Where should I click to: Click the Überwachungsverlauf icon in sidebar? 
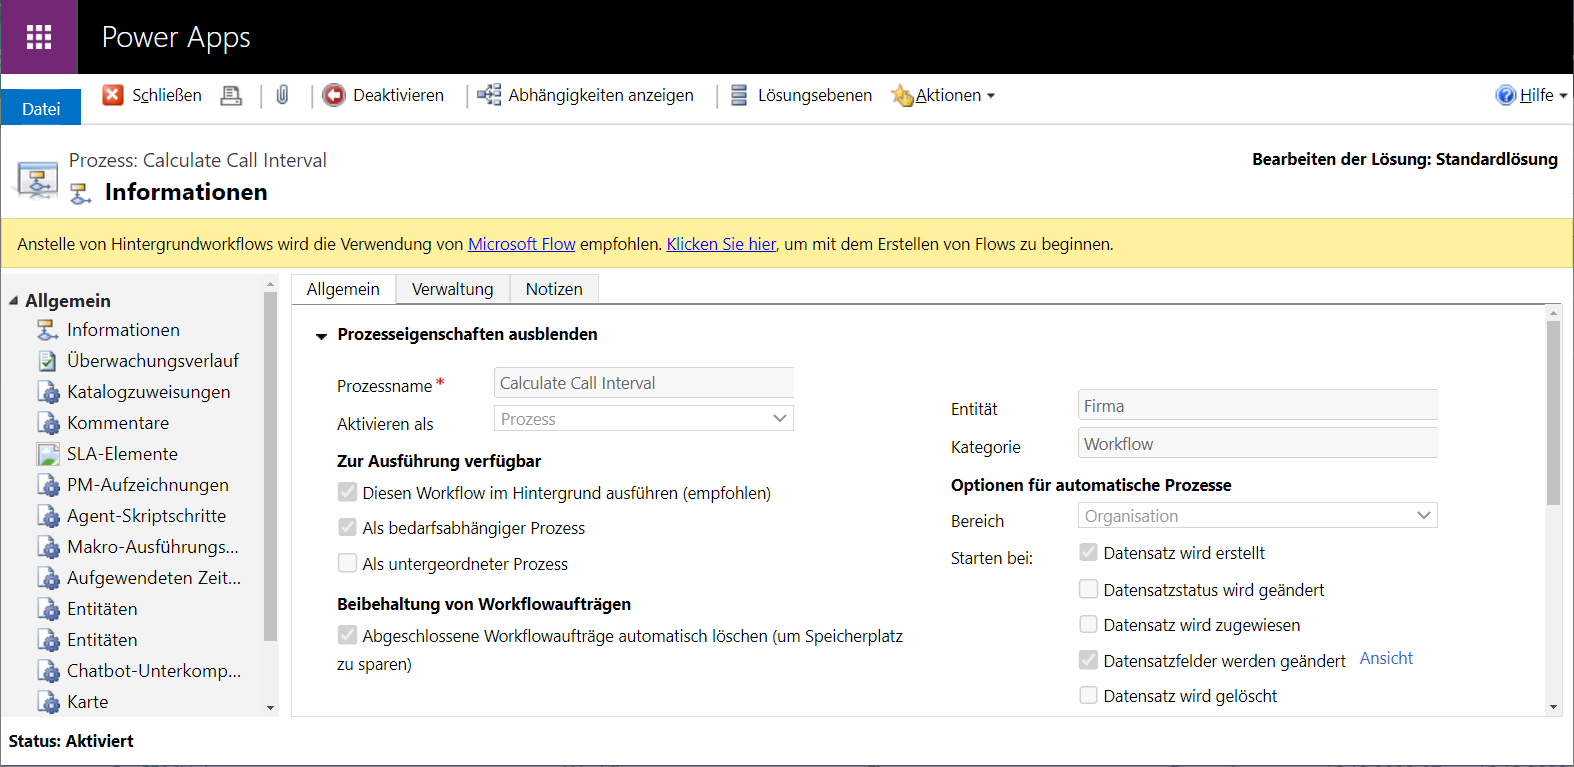(x=48, y=361)
